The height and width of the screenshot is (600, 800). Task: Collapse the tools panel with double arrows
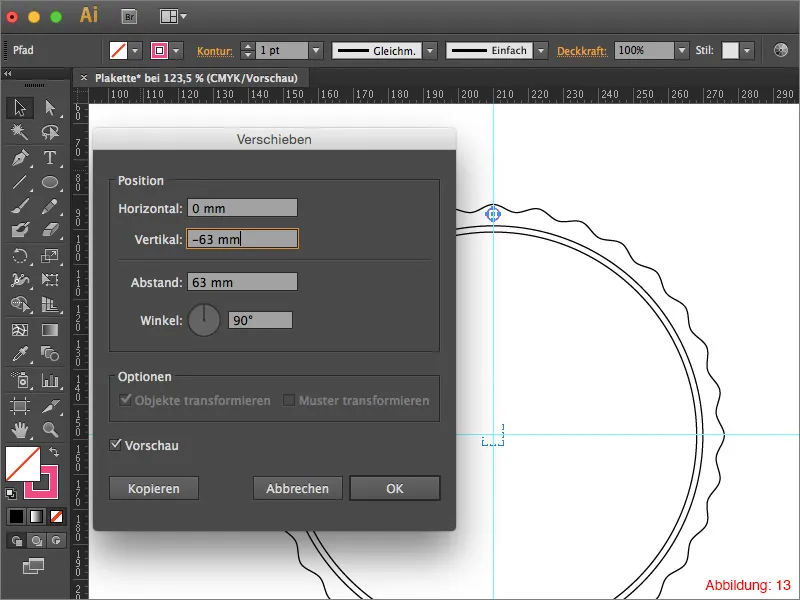point(8,74)
